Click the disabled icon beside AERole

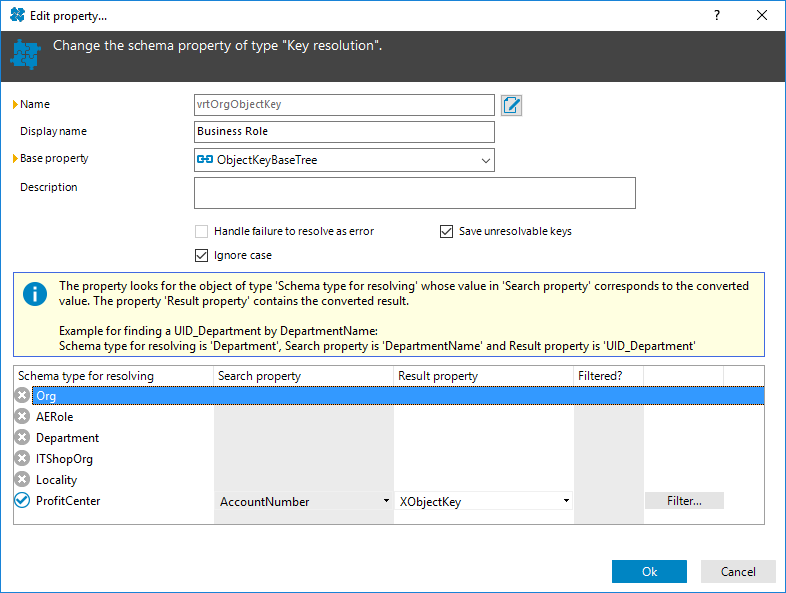[x=22, y=417]
